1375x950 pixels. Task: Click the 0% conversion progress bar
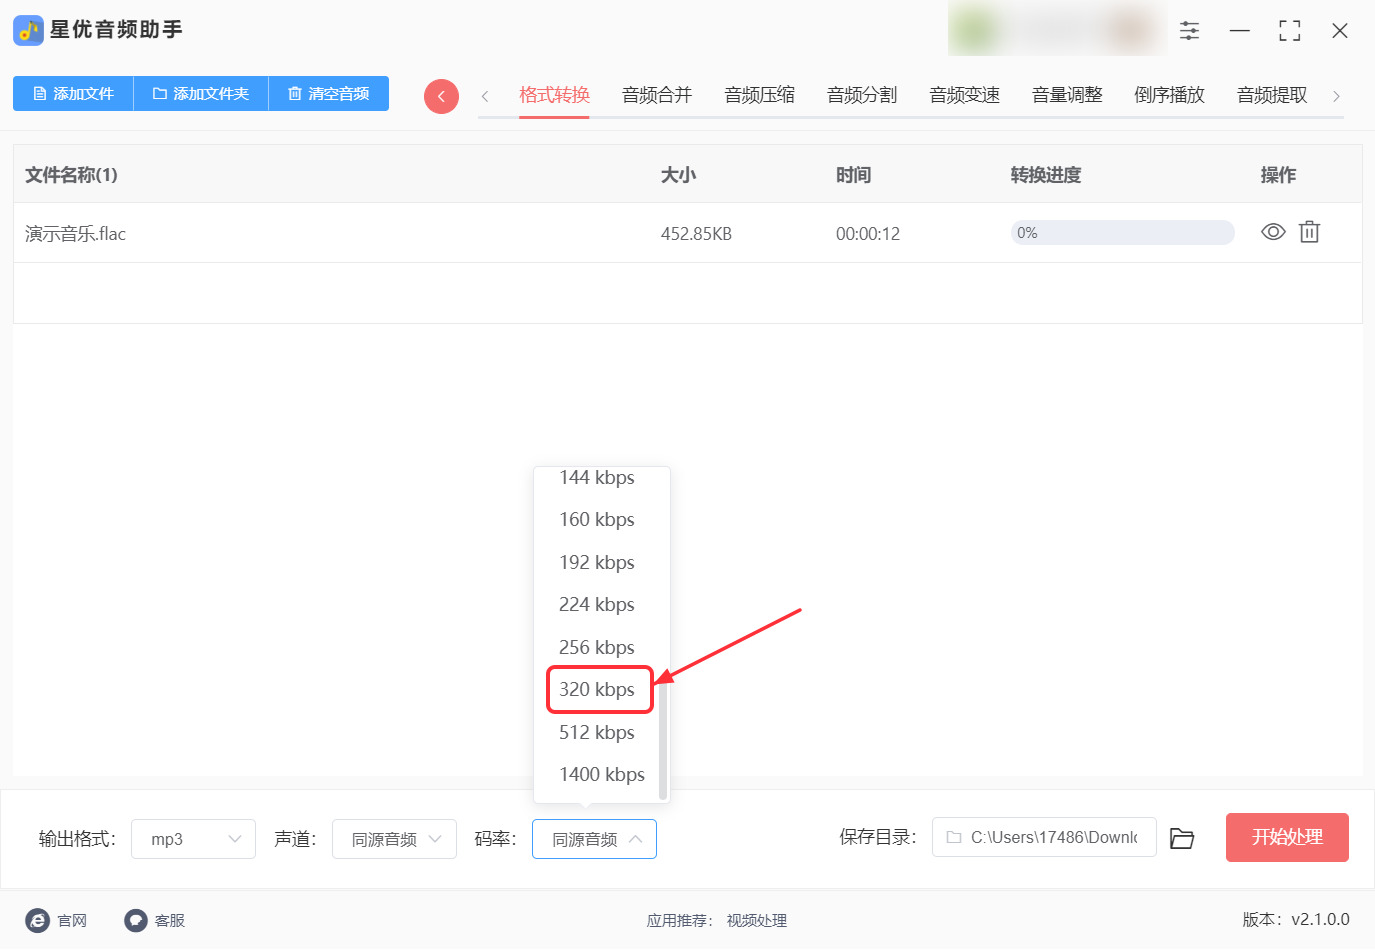click(x=1122, y=232)
